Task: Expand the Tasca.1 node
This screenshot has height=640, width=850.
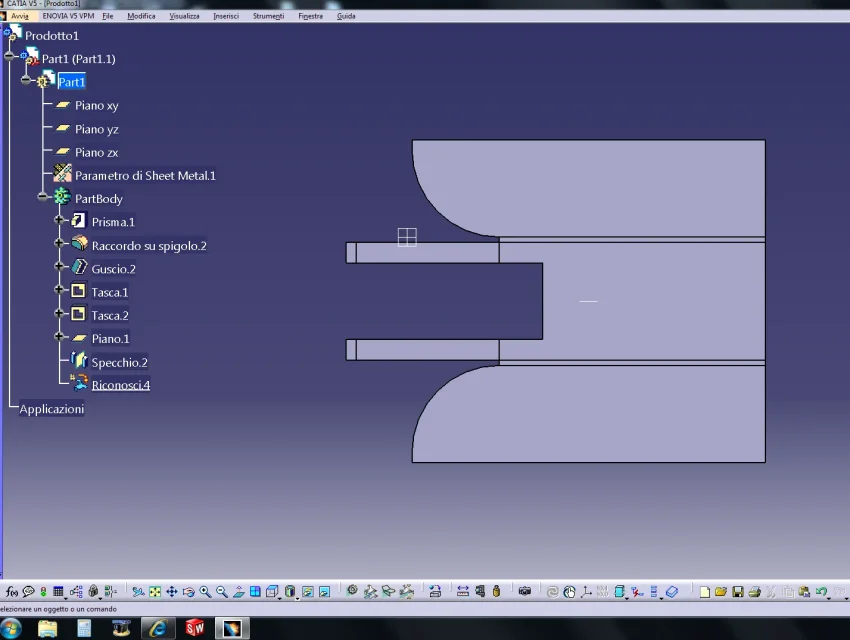Action: click(59, 290)
